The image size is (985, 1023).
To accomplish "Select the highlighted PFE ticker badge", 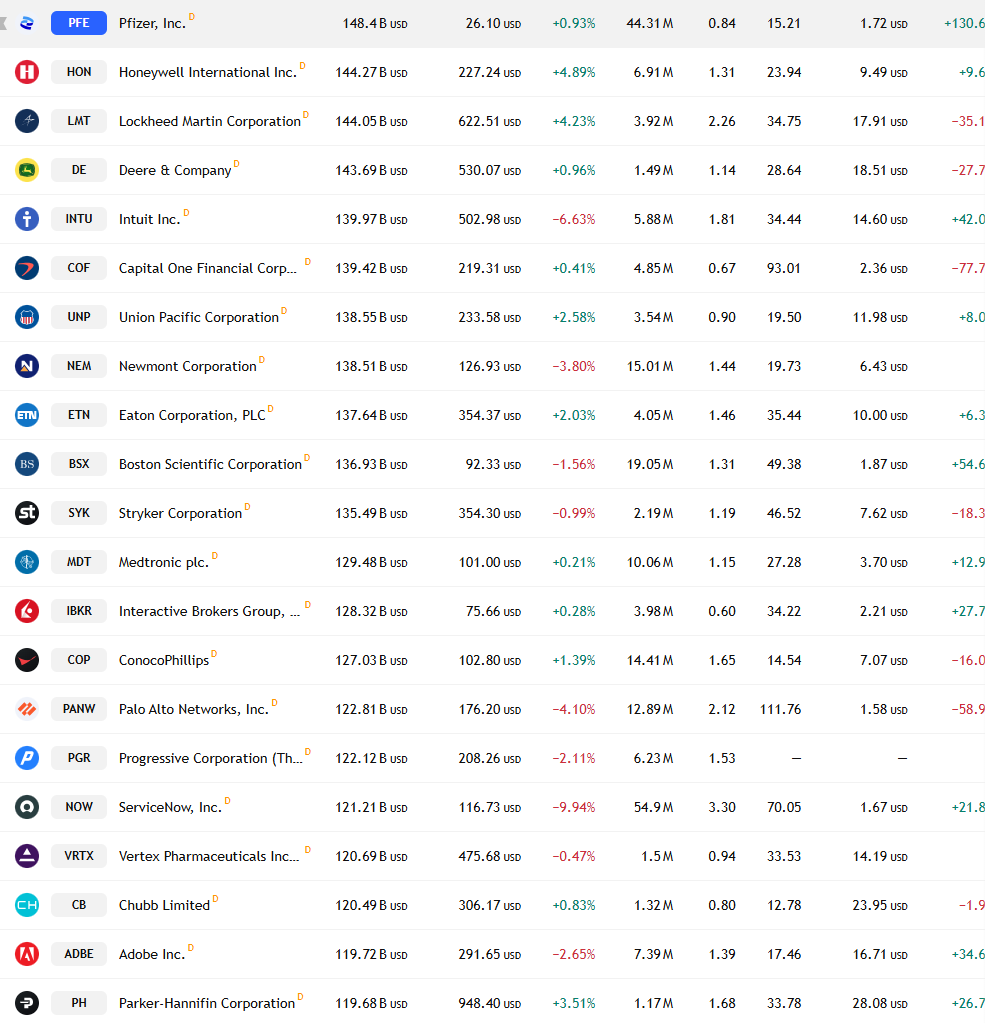I will coord(79,23).
